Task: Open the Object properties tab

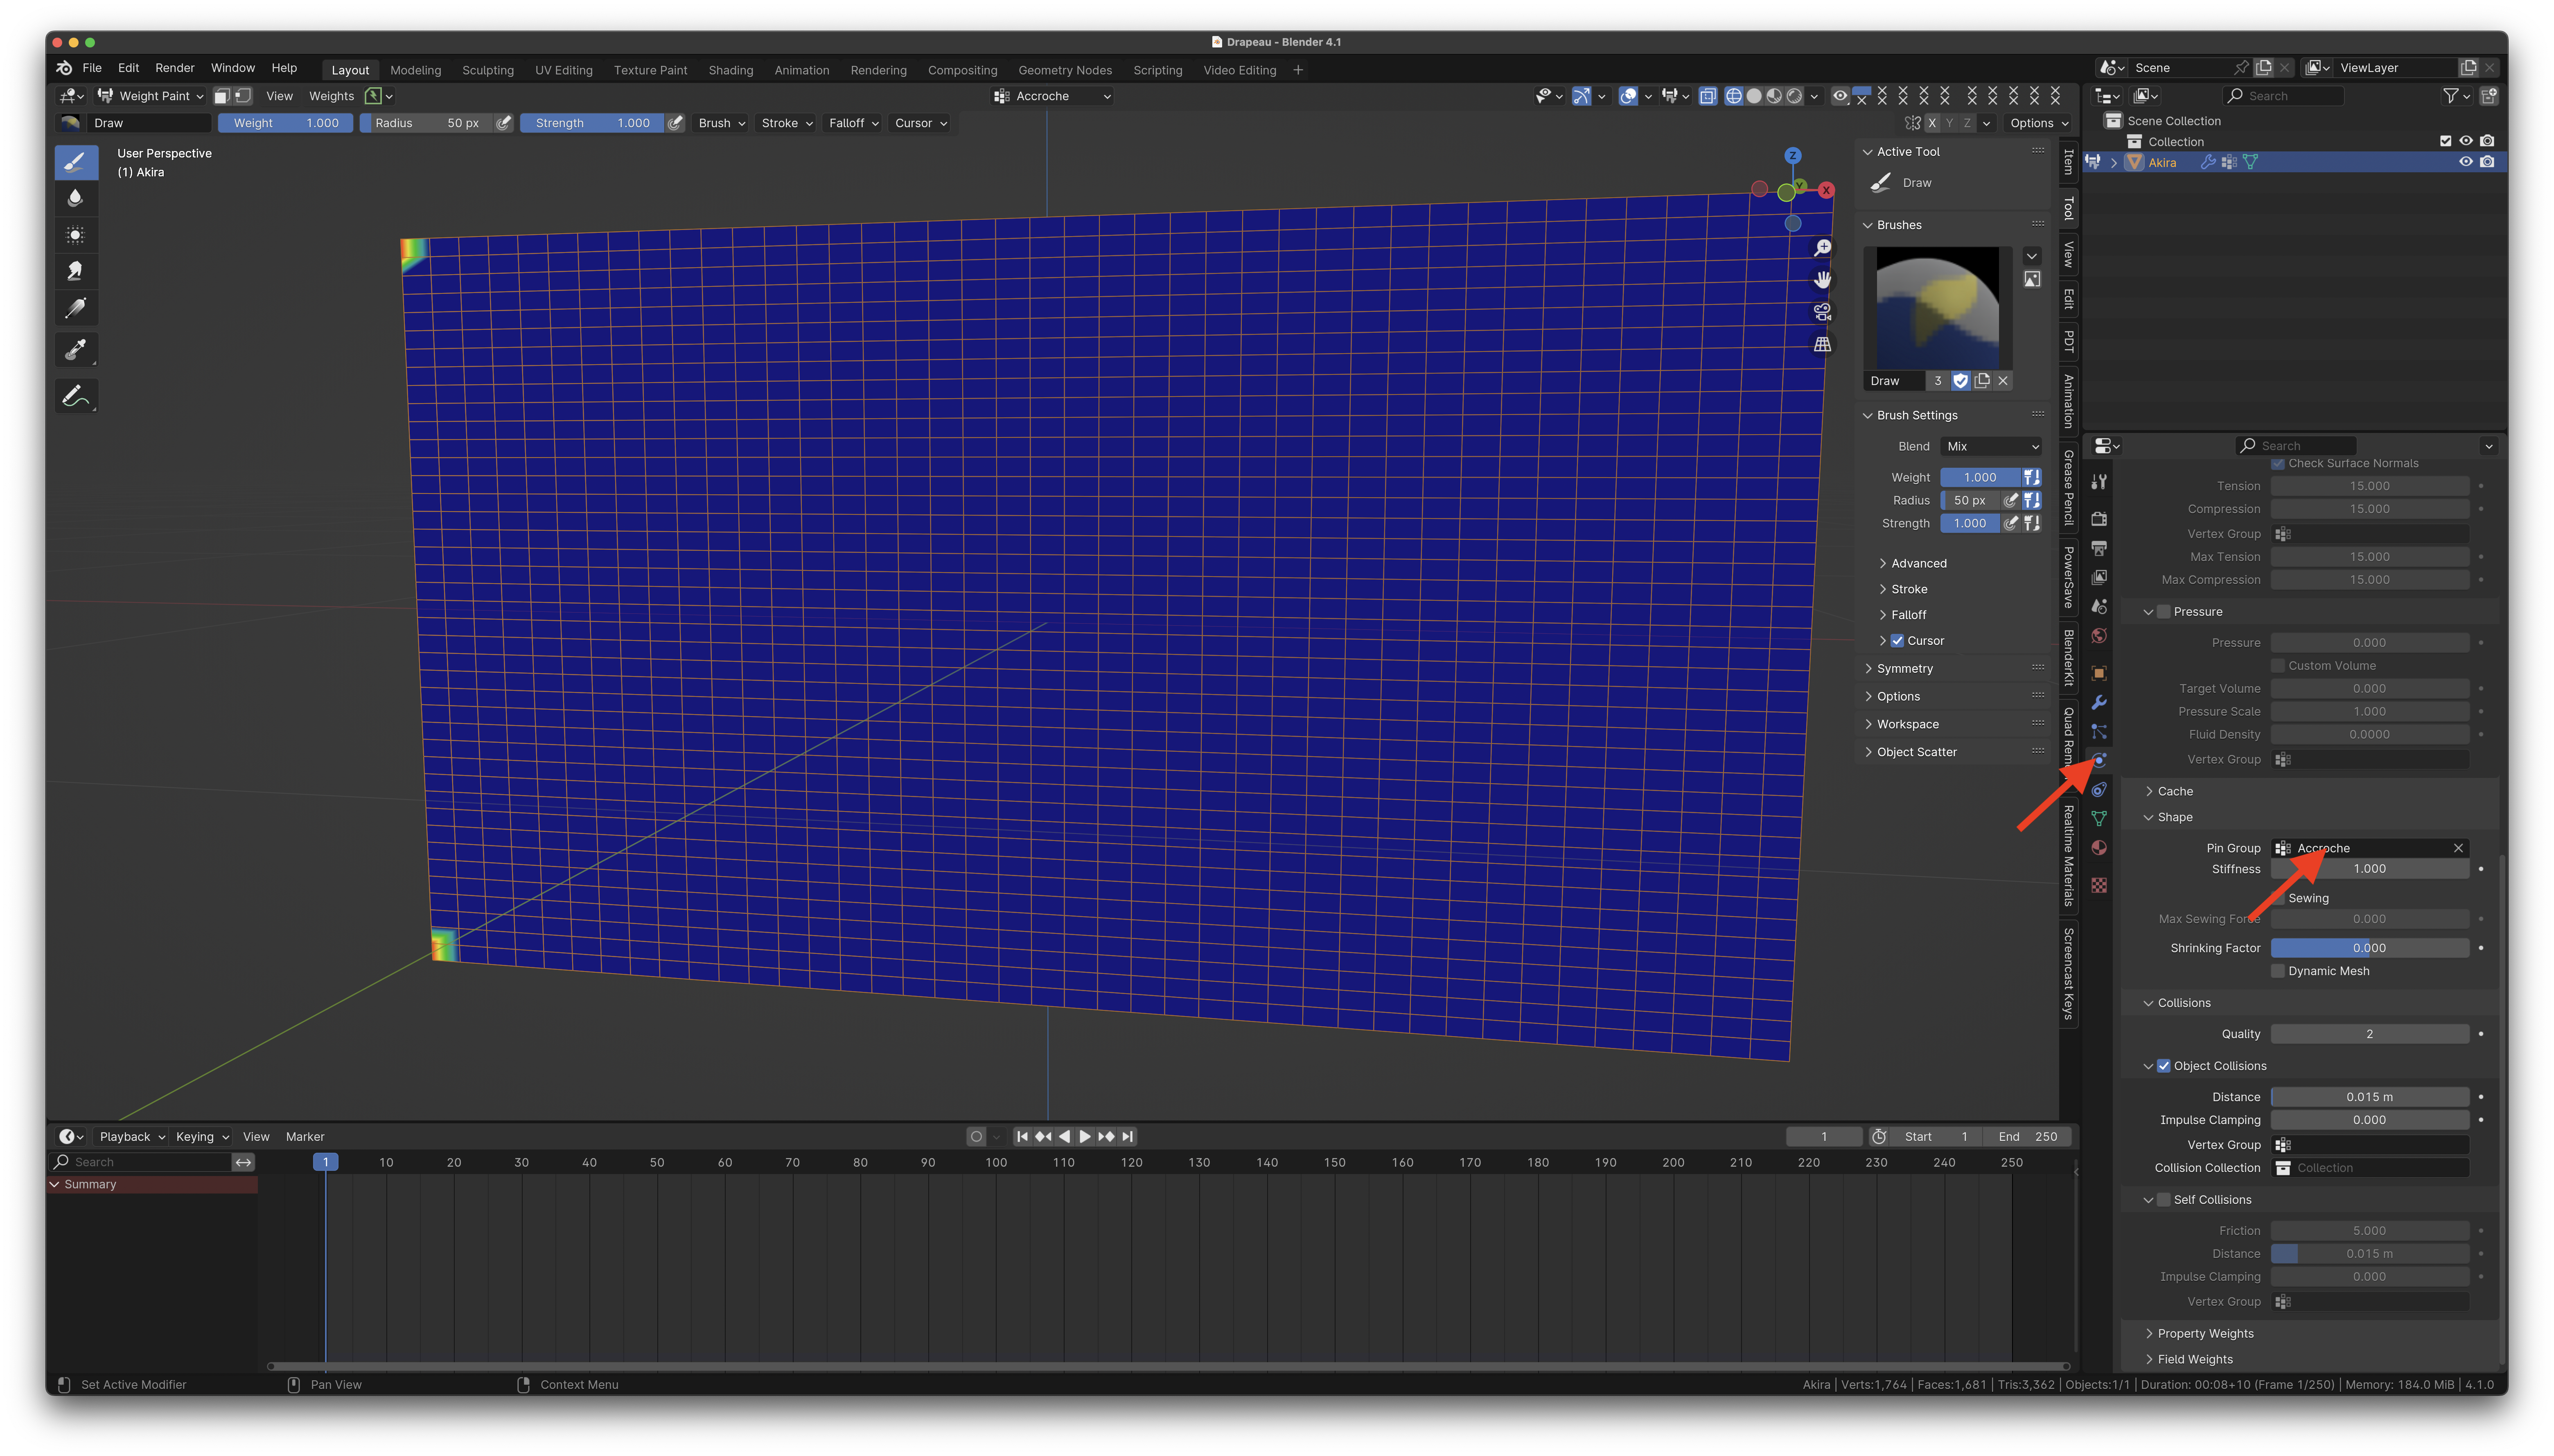Action: click(2099, 673)
